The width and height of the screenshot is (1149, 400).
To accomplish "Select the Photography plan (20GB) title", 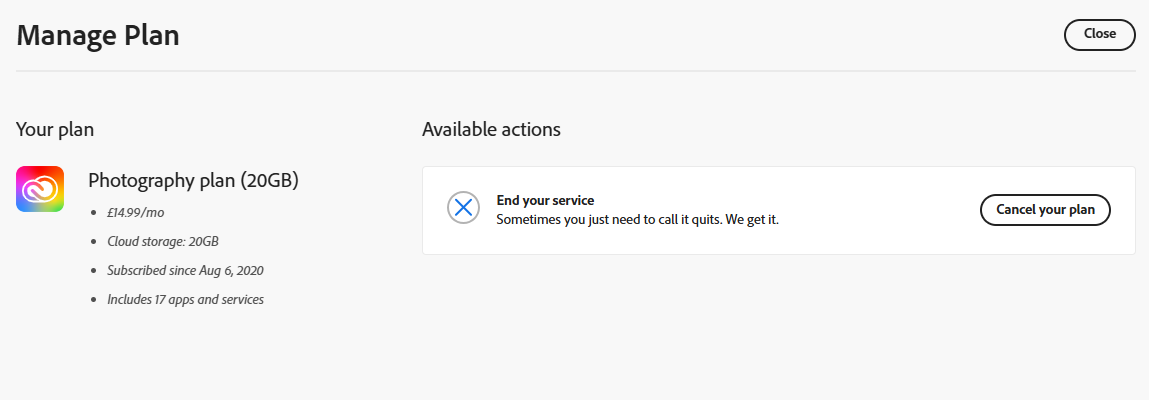I will click(193, 180).
